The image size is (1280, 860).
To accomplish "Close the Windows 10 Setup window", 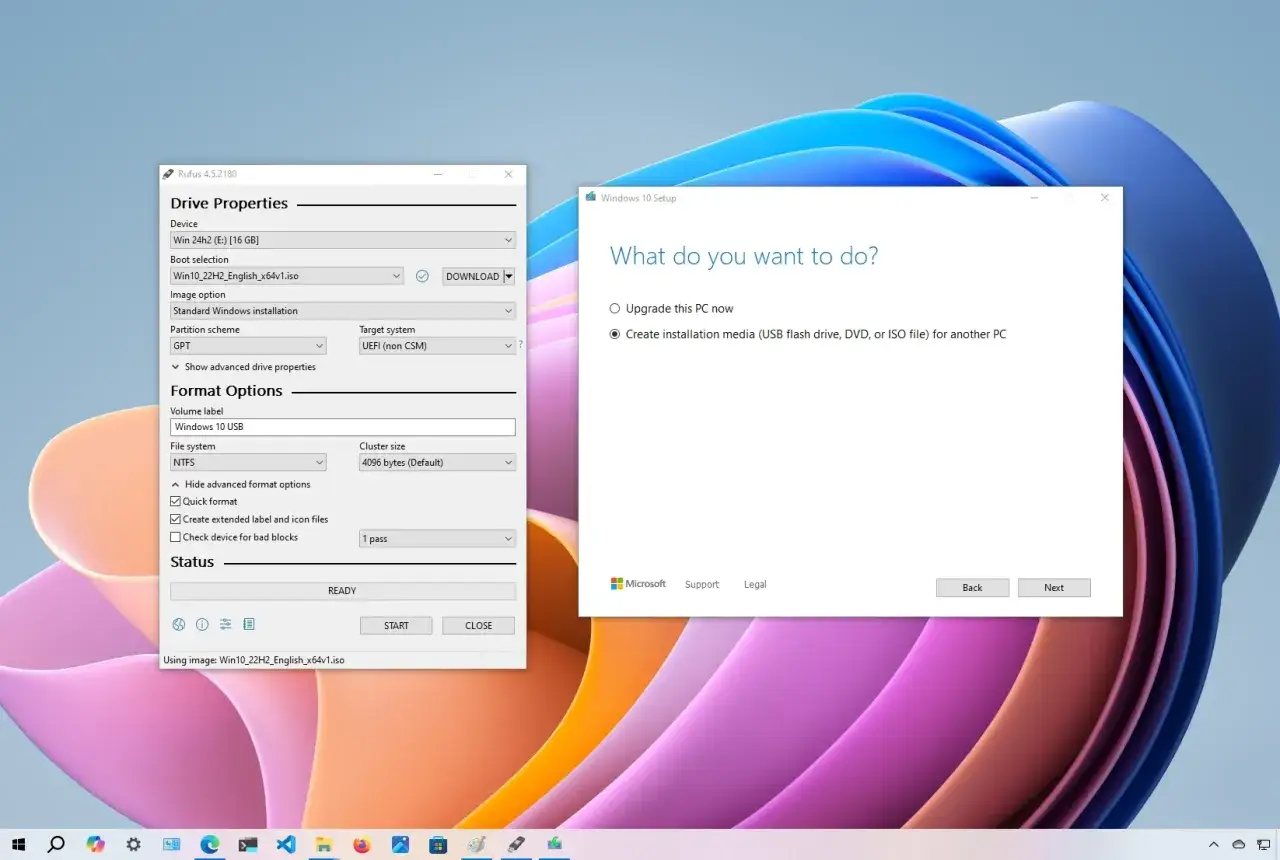I will tap(1104, 198).
